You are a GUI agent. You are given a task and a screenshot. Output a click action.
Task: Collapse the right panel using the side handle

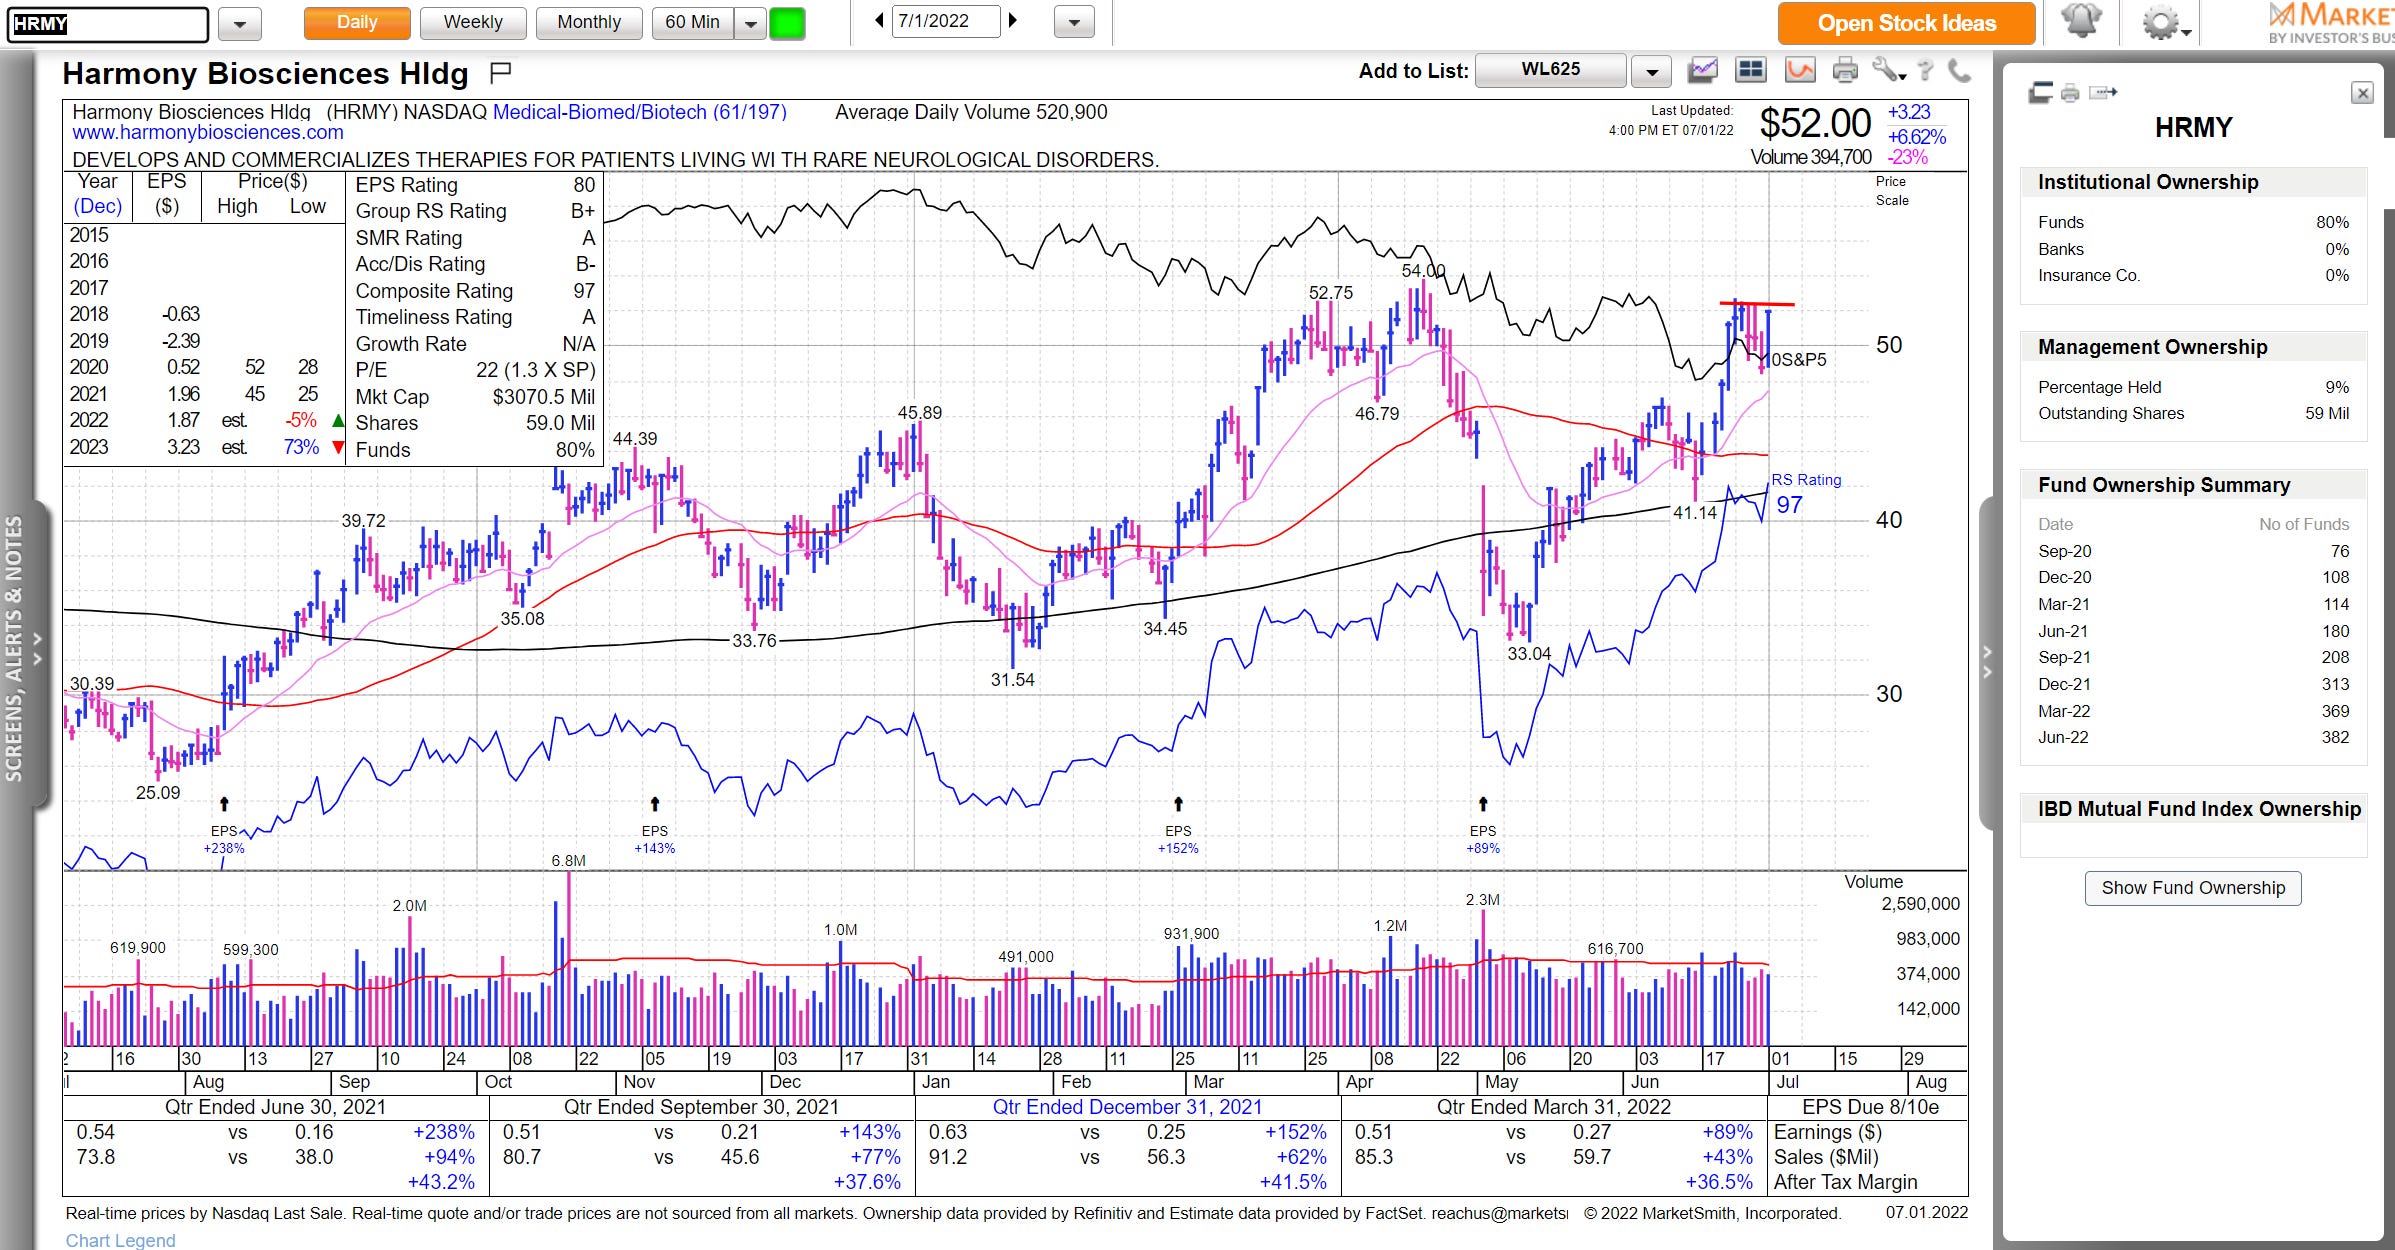click(1987, 662)
